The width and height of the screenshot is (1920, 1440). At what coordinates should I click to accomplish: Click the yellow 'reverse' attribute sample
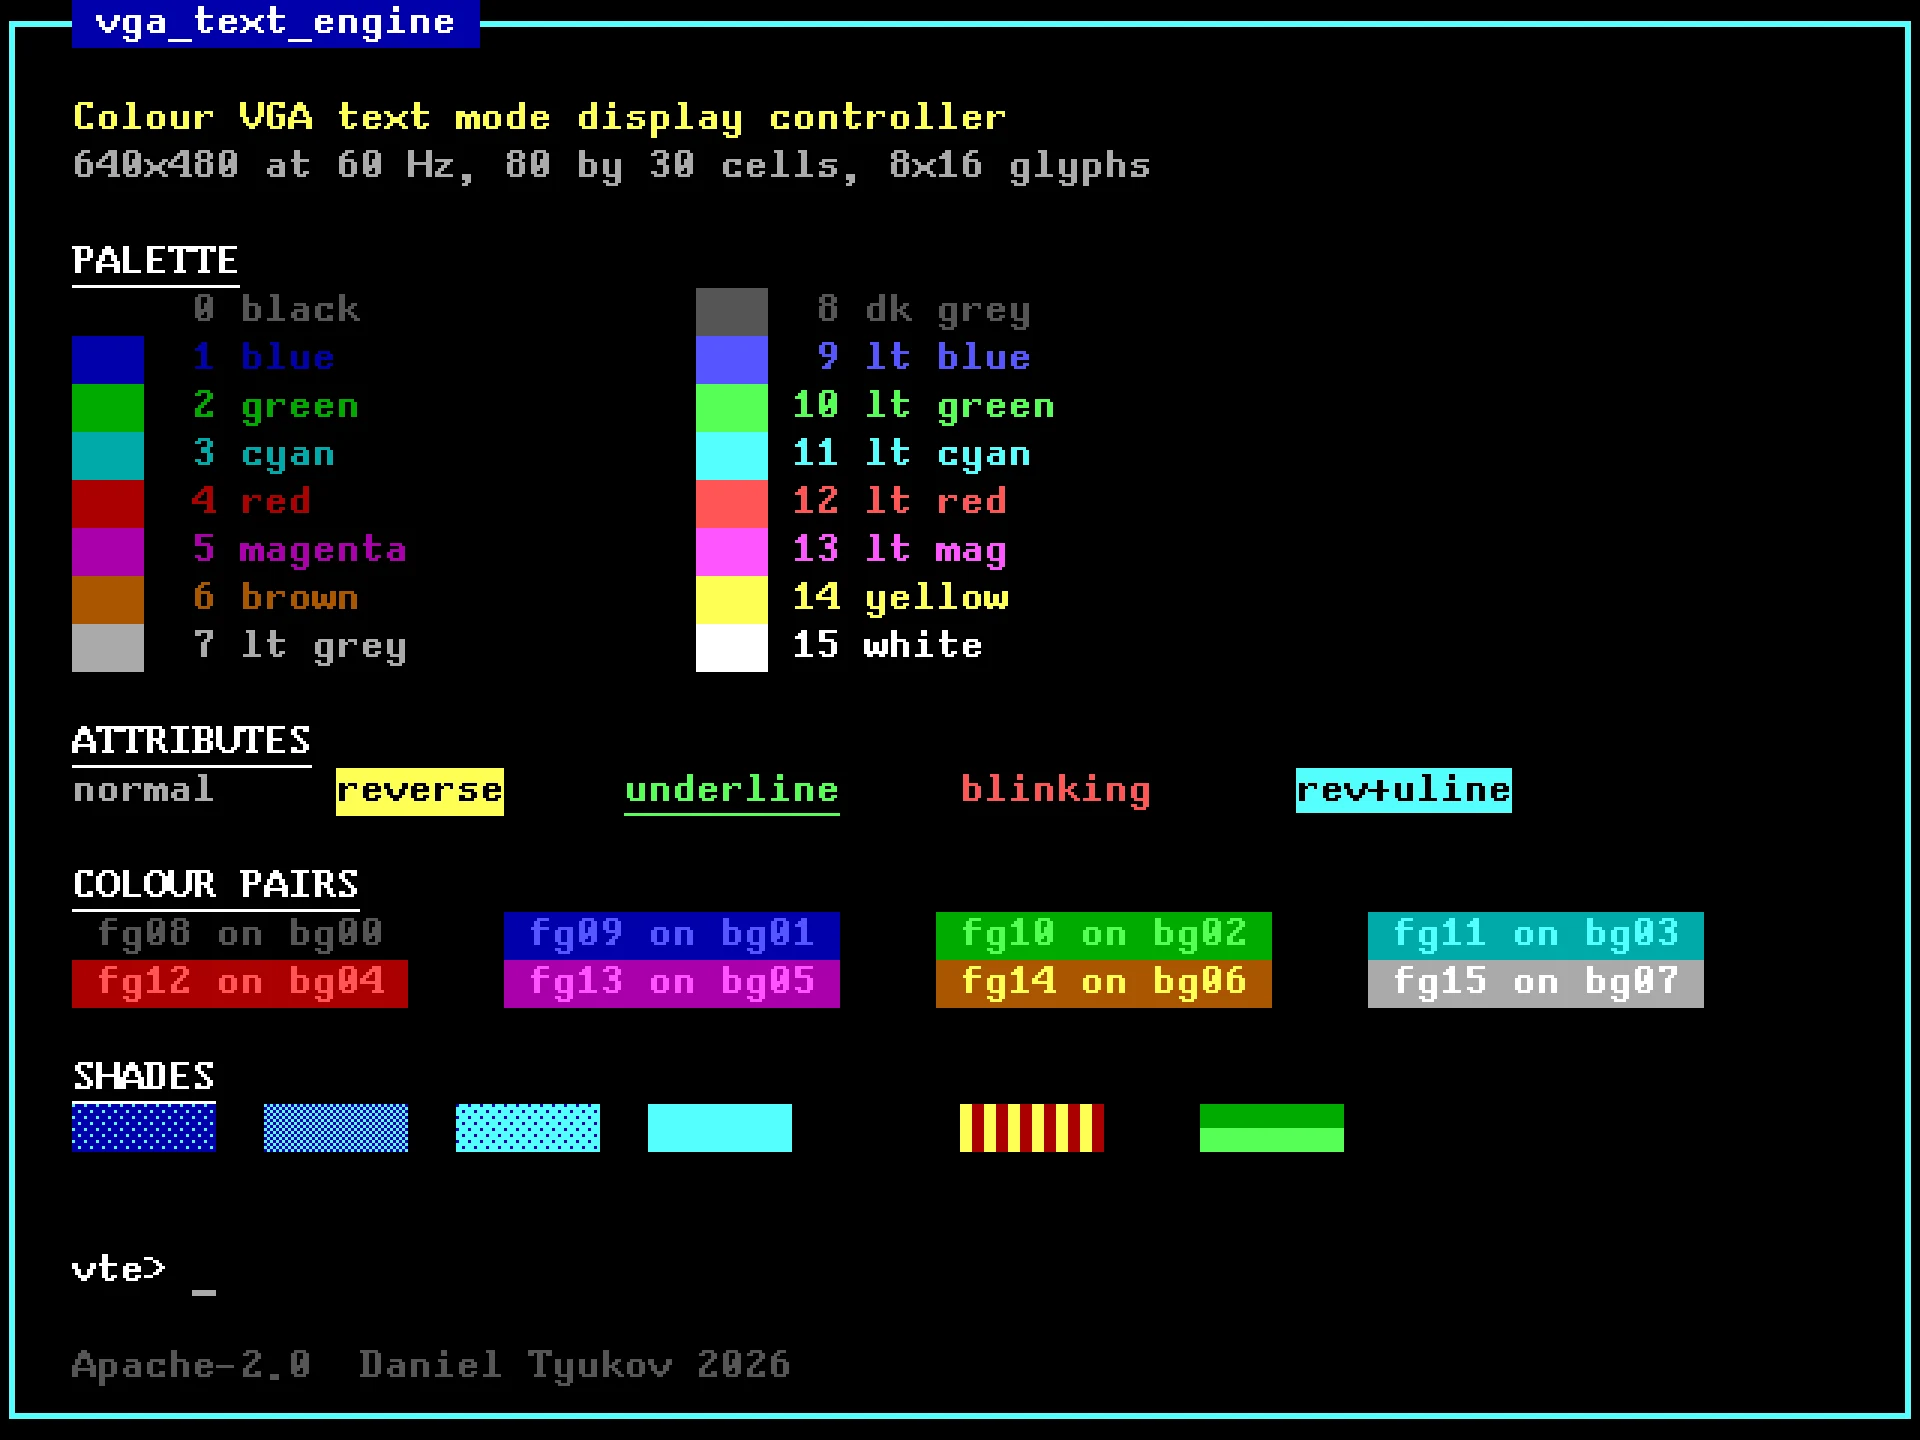click(420, 792)
